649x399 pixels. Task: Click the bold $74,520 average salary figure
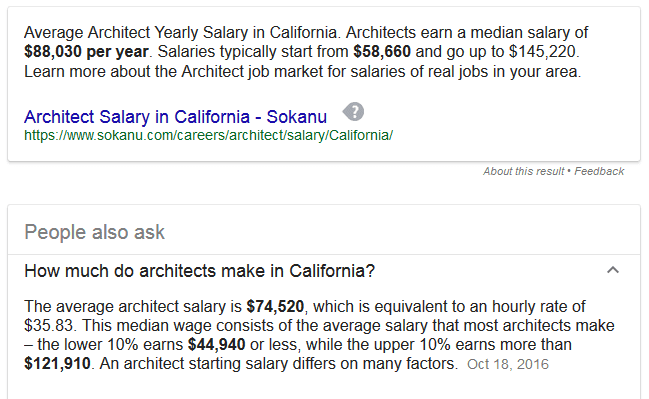pyautogui.click(x=275, y=307)
